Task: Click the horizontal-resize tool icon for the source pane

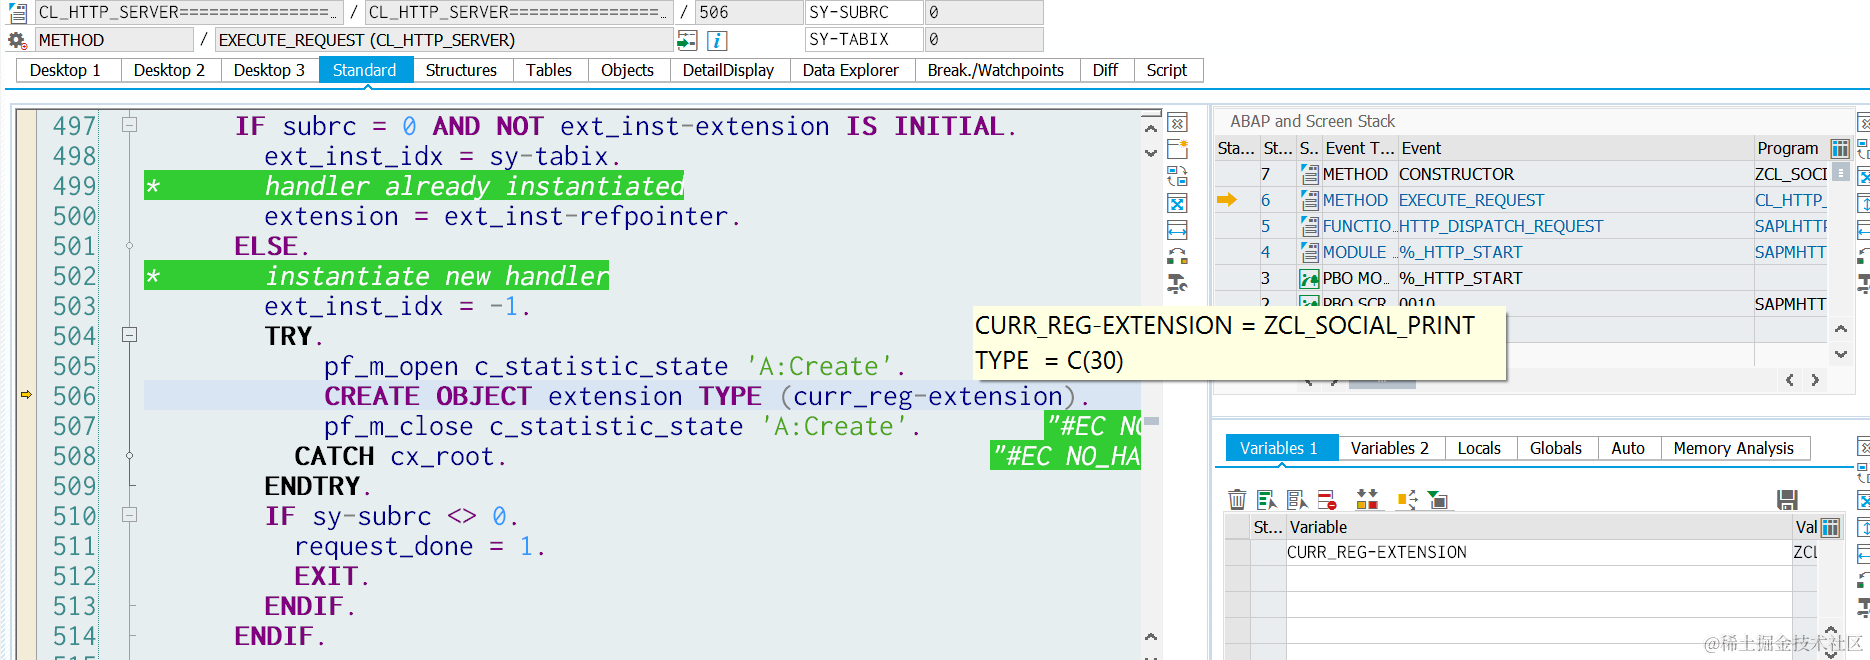Action: (x=1178, y=231)
